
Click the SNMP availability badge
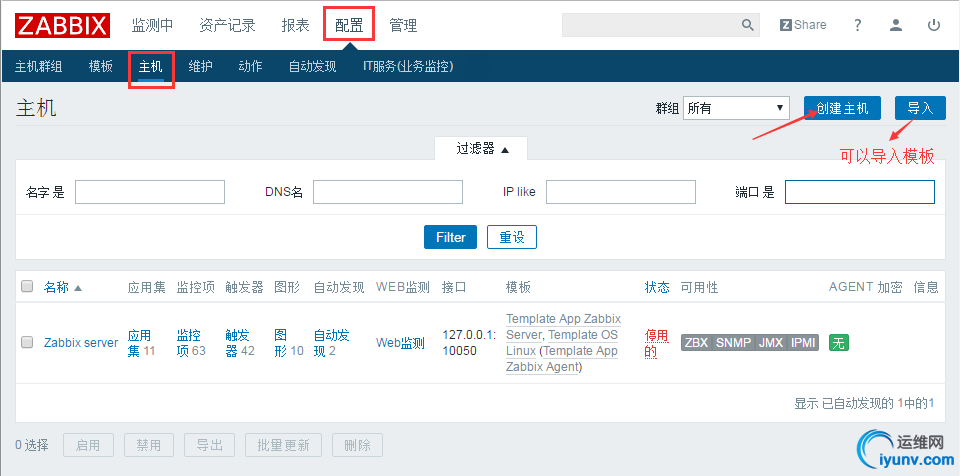[x=733, y=343]
